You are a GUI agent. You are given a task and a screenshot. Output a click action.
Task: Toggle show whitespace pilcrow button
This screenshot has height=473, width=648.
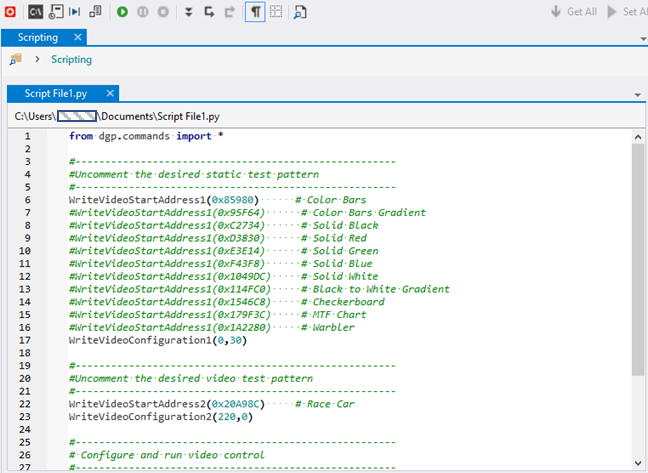256,12
